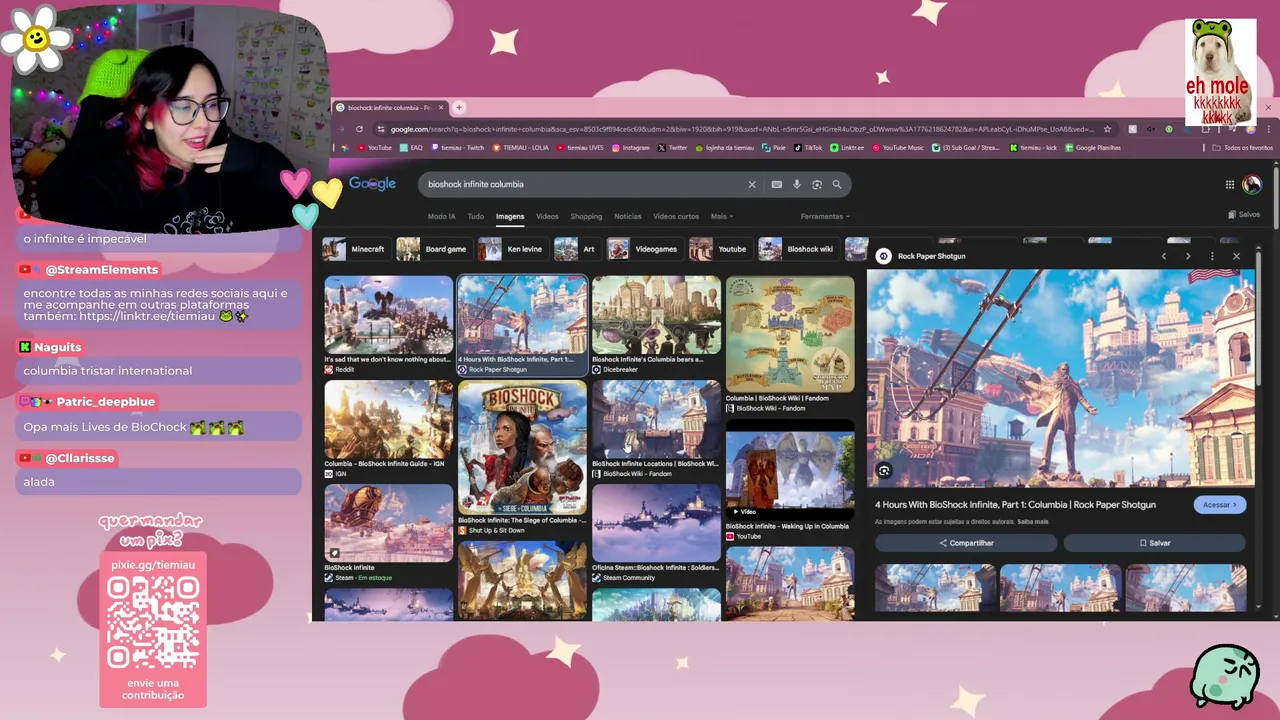
Task: Search by image with Google Lens icon
Action: pyautogui.click(x=817, y=184)
